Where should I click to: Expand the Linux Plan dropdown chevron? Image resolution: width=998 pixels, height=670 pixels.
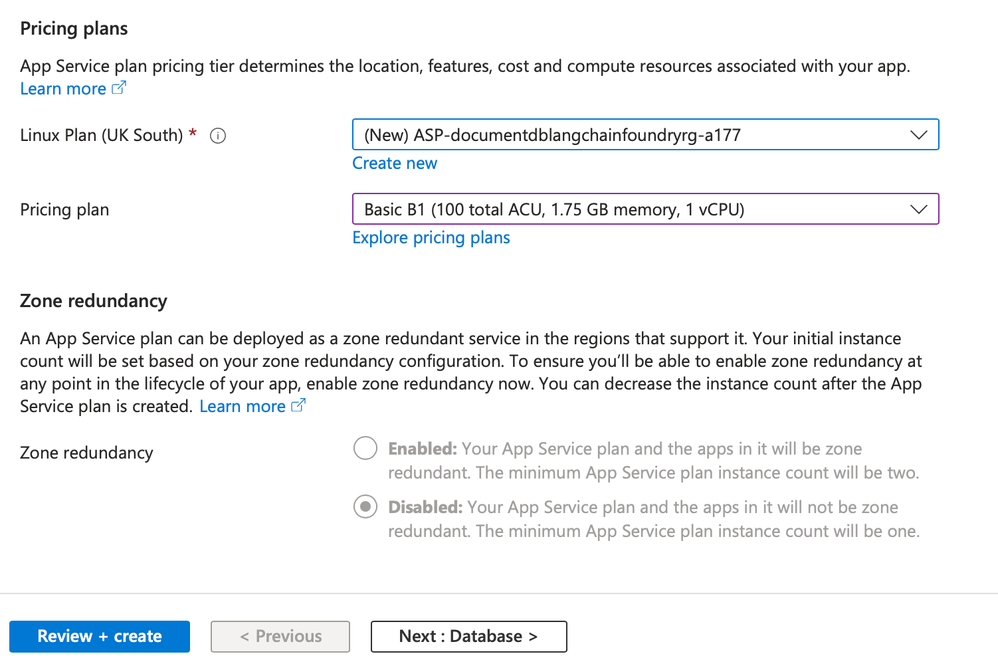[918, 135]
